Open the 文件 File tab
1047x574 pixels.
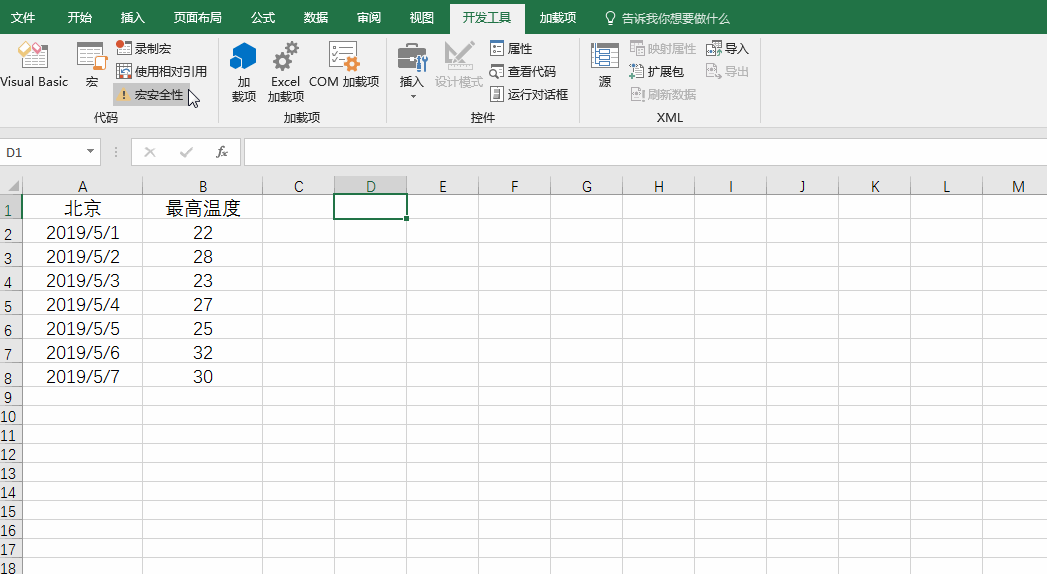tap(23, 18)
